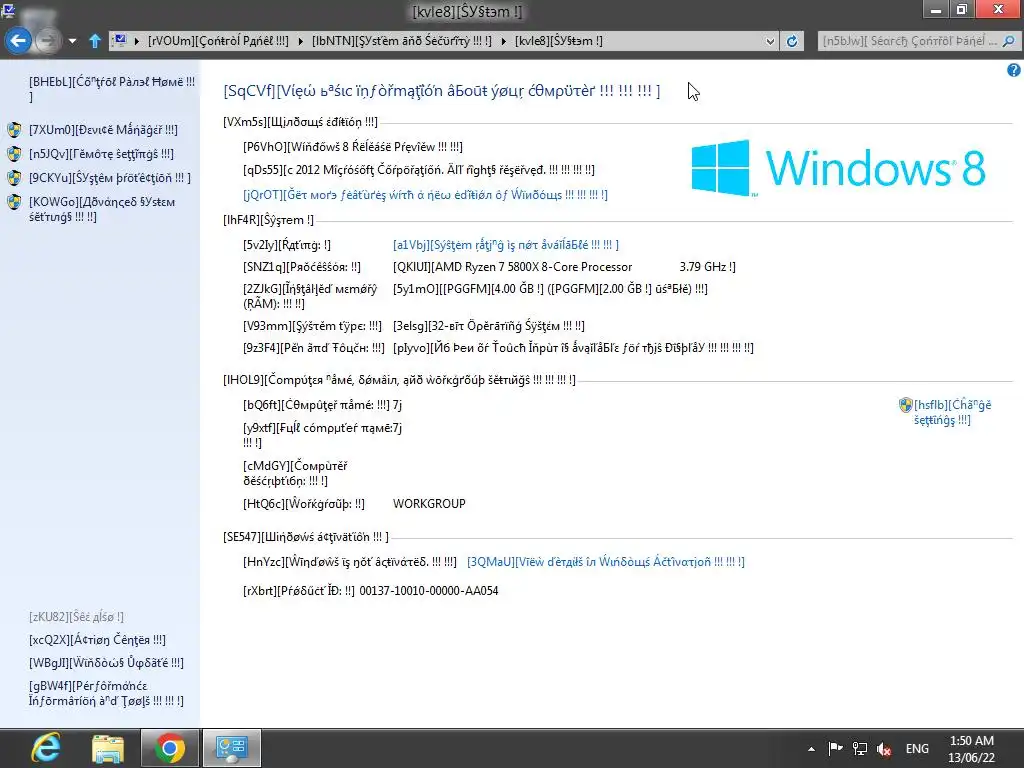Expand the chevron after Control Panel breadcrumb
The height and width of the screenshot is (768, 1024).
point(300,40)
